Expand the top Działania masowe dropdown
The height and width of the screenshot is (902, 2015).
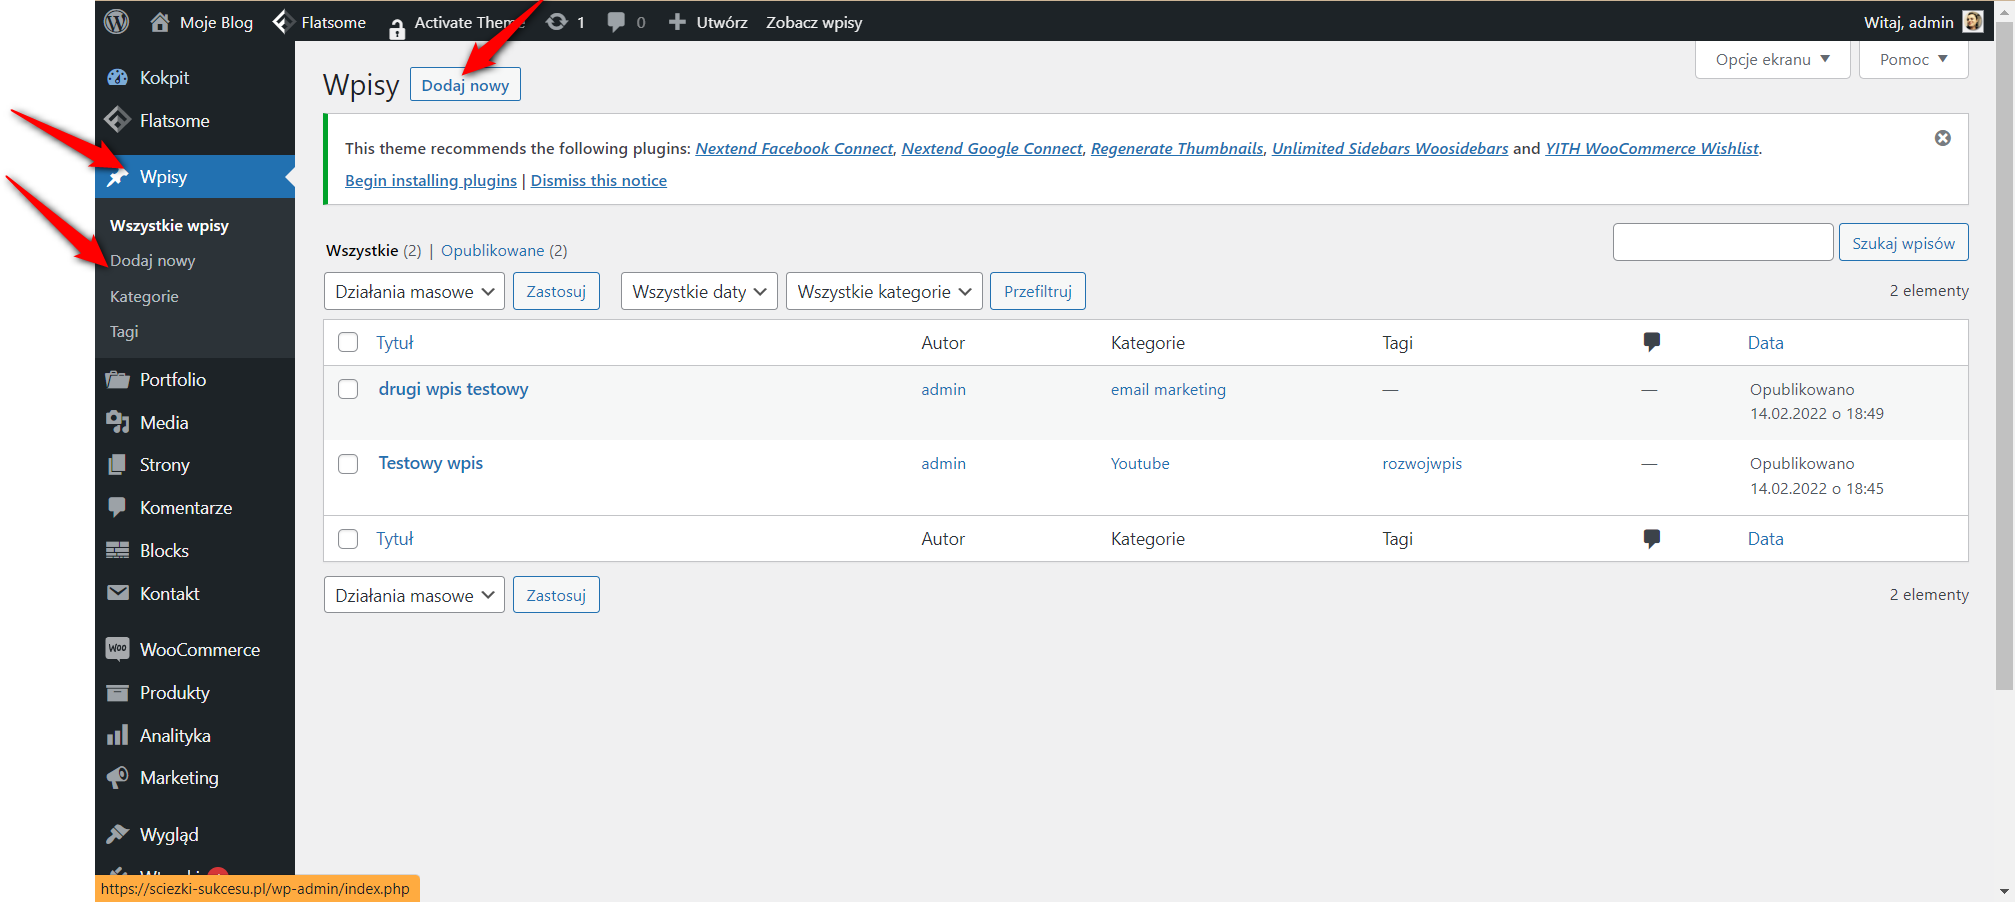pyautogui.click(x=414, y=292)
